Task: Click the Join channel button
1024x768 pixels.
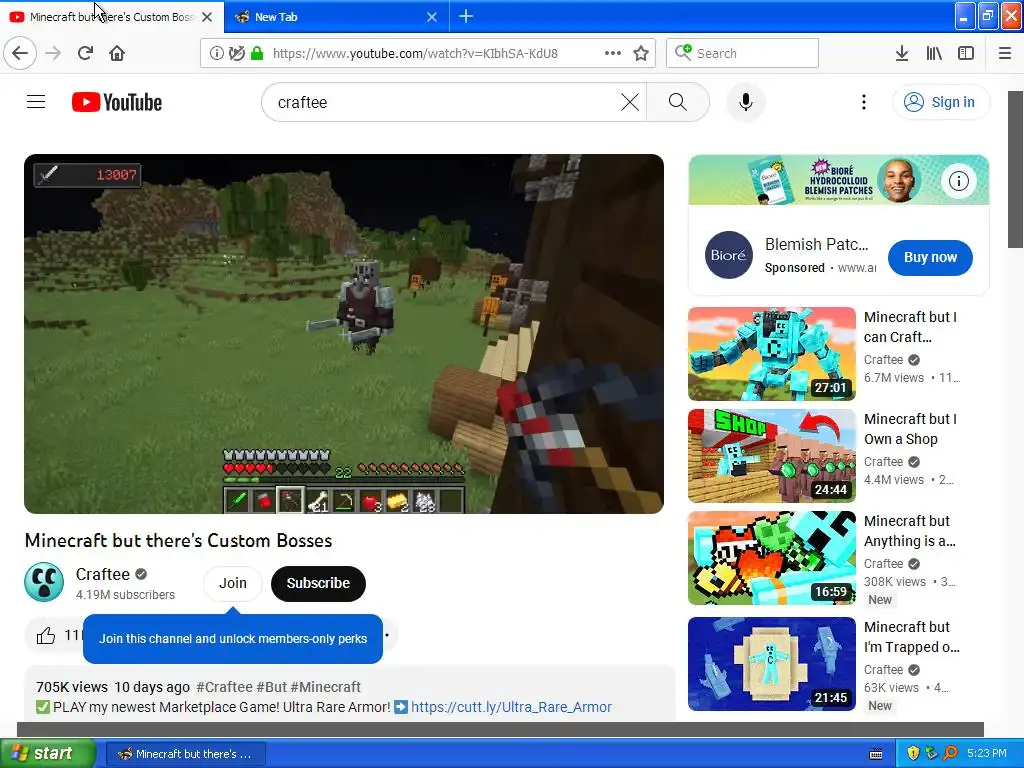Action: (232, 583)
